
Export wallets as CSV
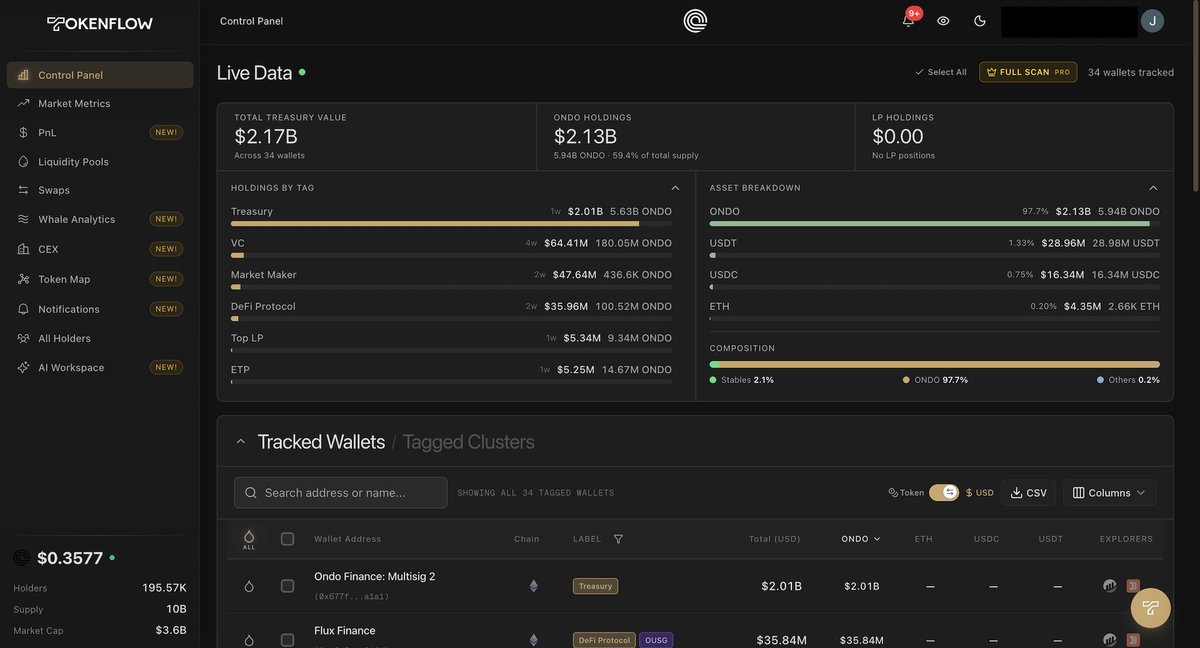click(1028, 493)
